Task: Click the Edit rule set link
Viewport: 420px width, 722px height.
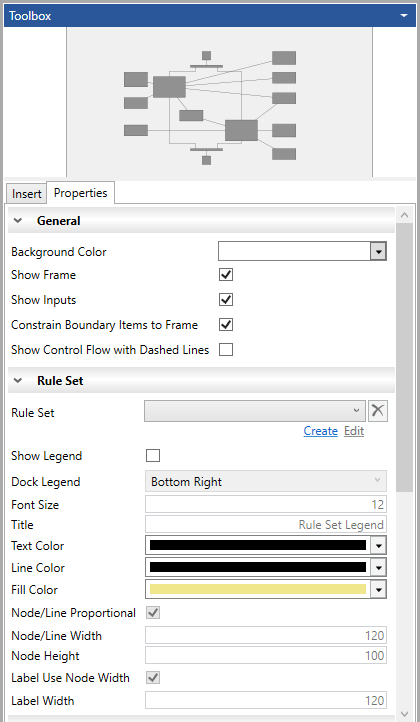Action: coord(354,431)
